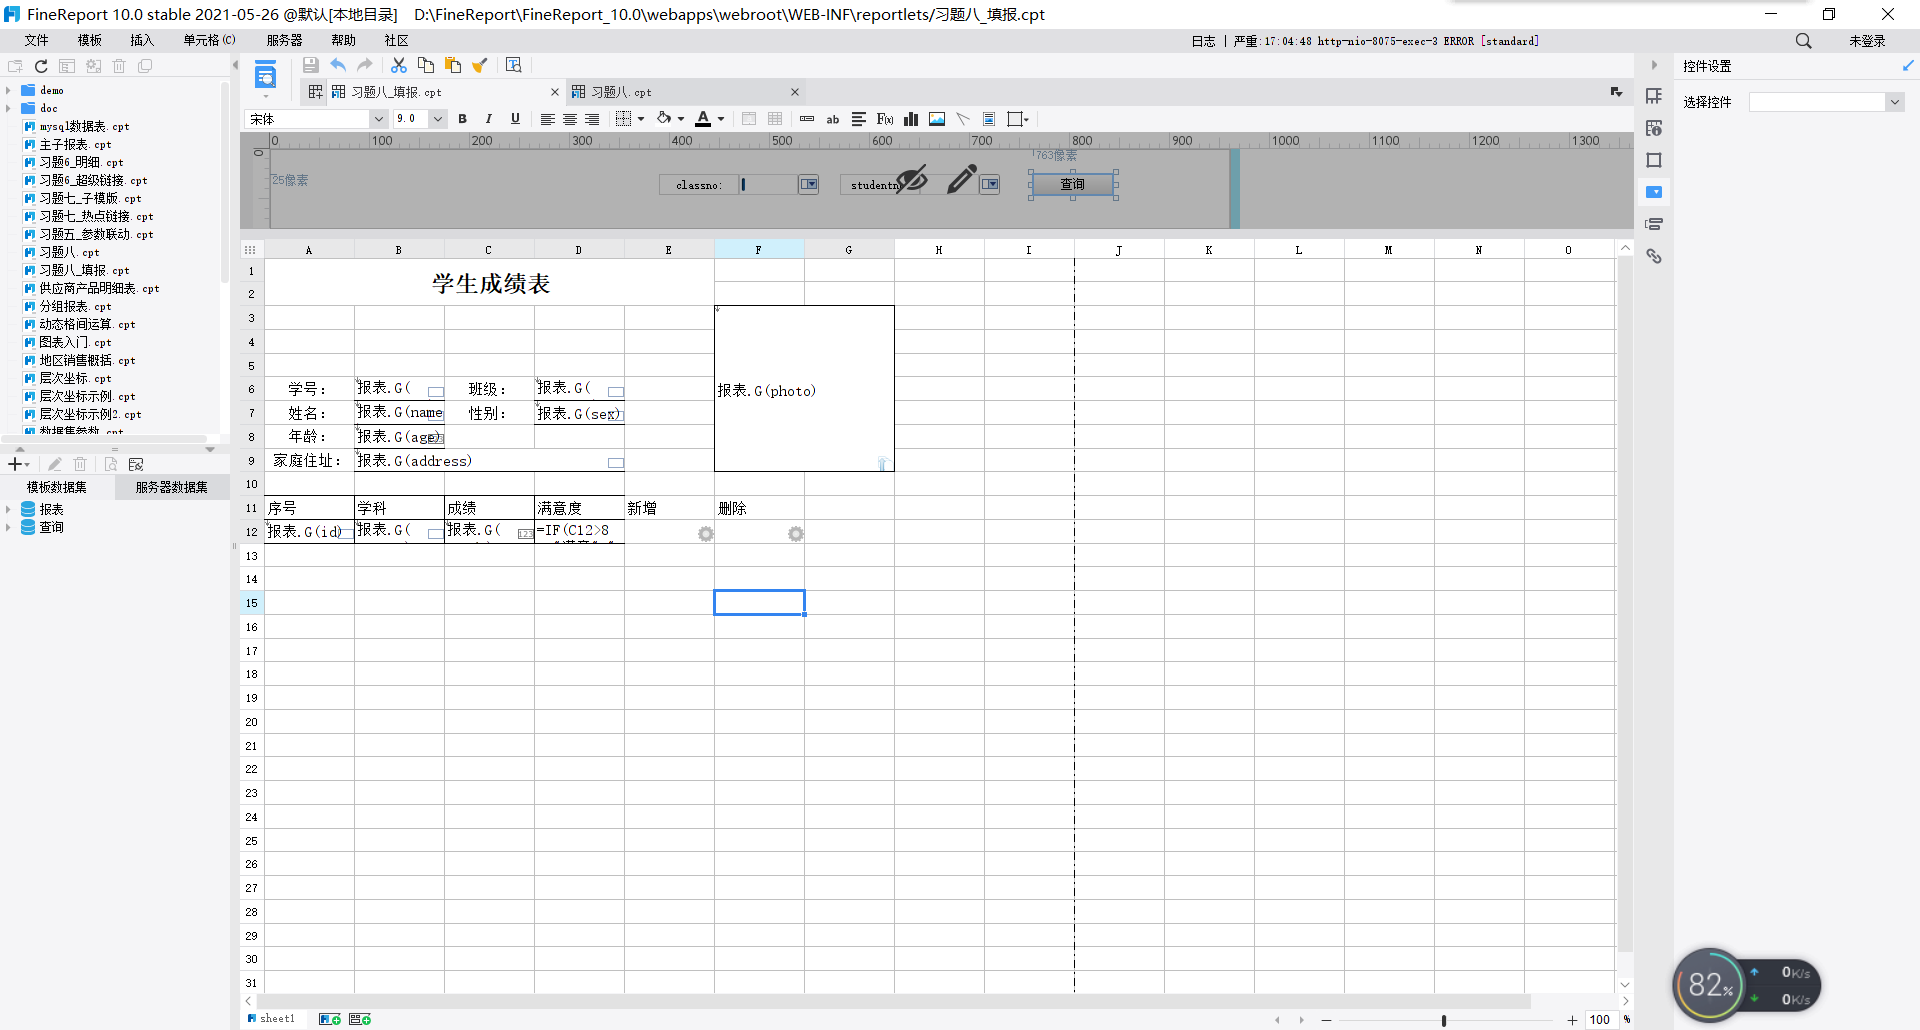Click the zoom slider handle
This screenshot has height=1030, width=1920.
pyautogui.click(x=1443, y=1020)
